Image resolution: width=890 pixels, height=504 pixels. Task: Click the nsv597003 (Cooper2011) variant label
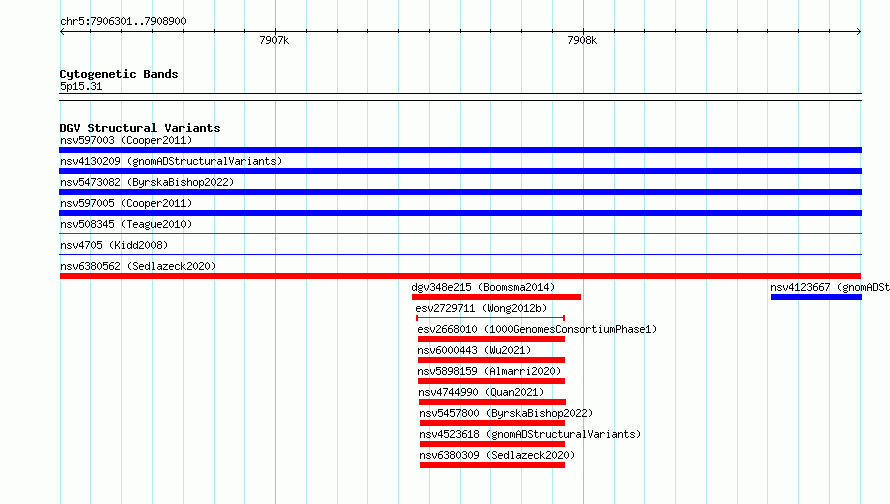[126, 140]
